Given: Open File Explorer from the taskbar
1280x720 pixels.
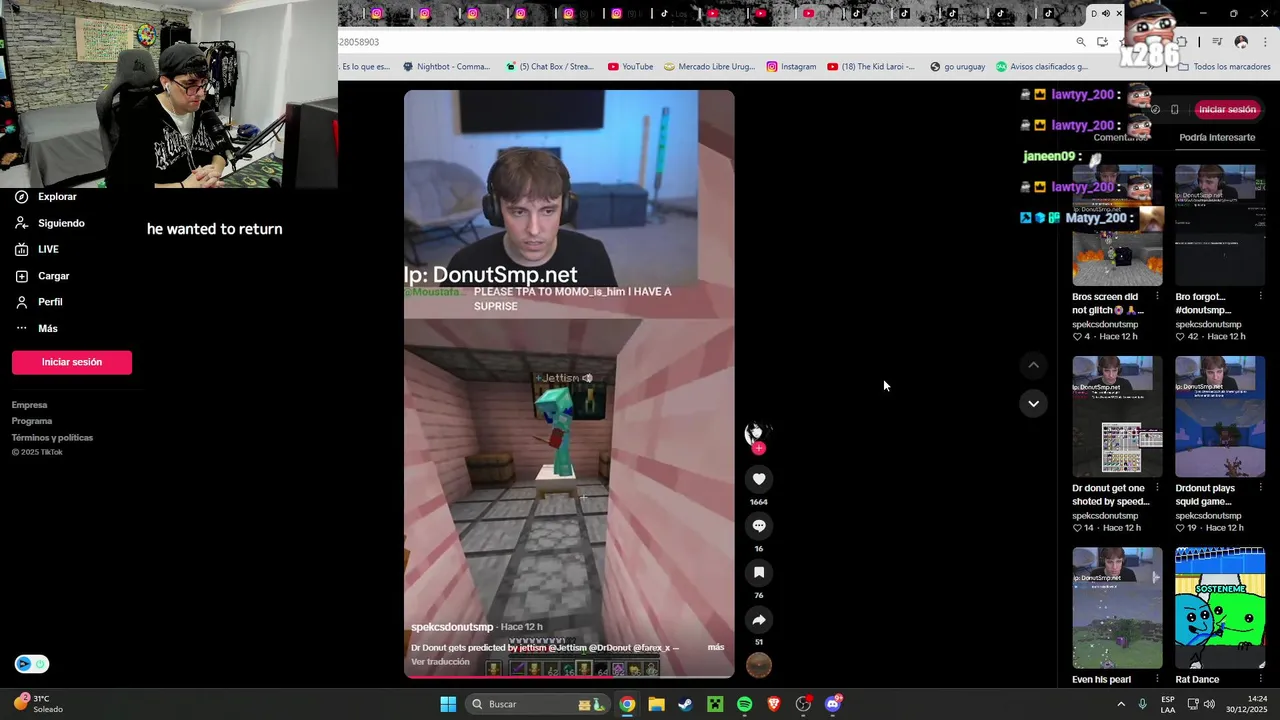Looking at the screenshot, I should pos(656,704).
